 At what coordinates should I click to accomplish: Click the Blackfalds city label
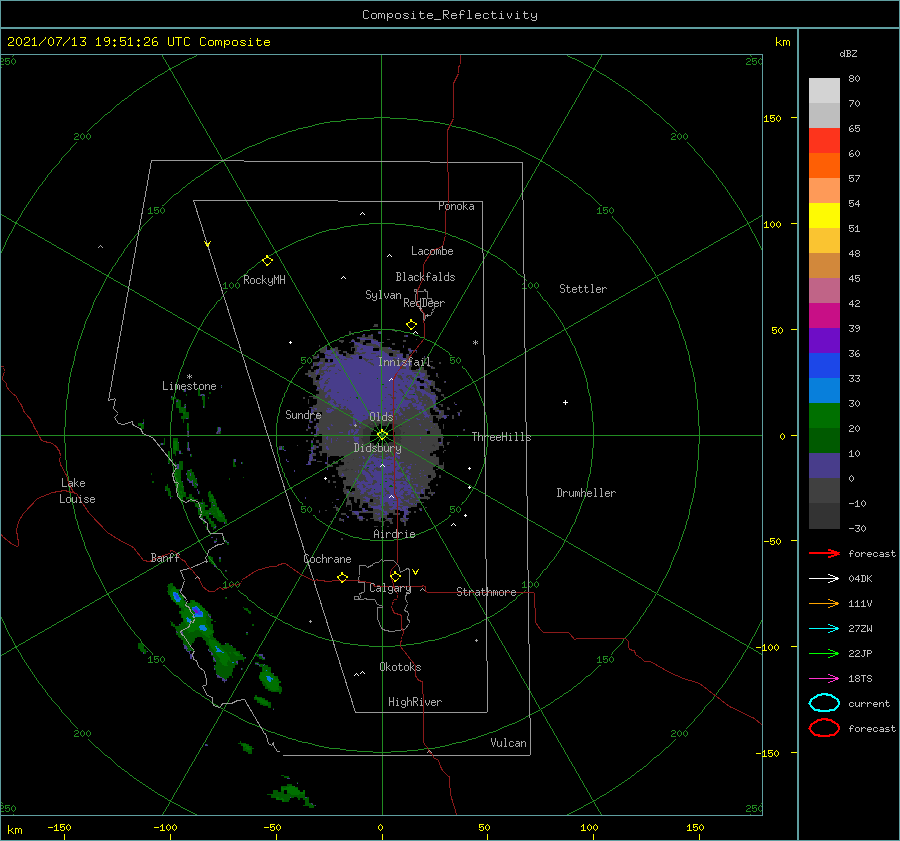pyautogui.click(x=425, y=277)
